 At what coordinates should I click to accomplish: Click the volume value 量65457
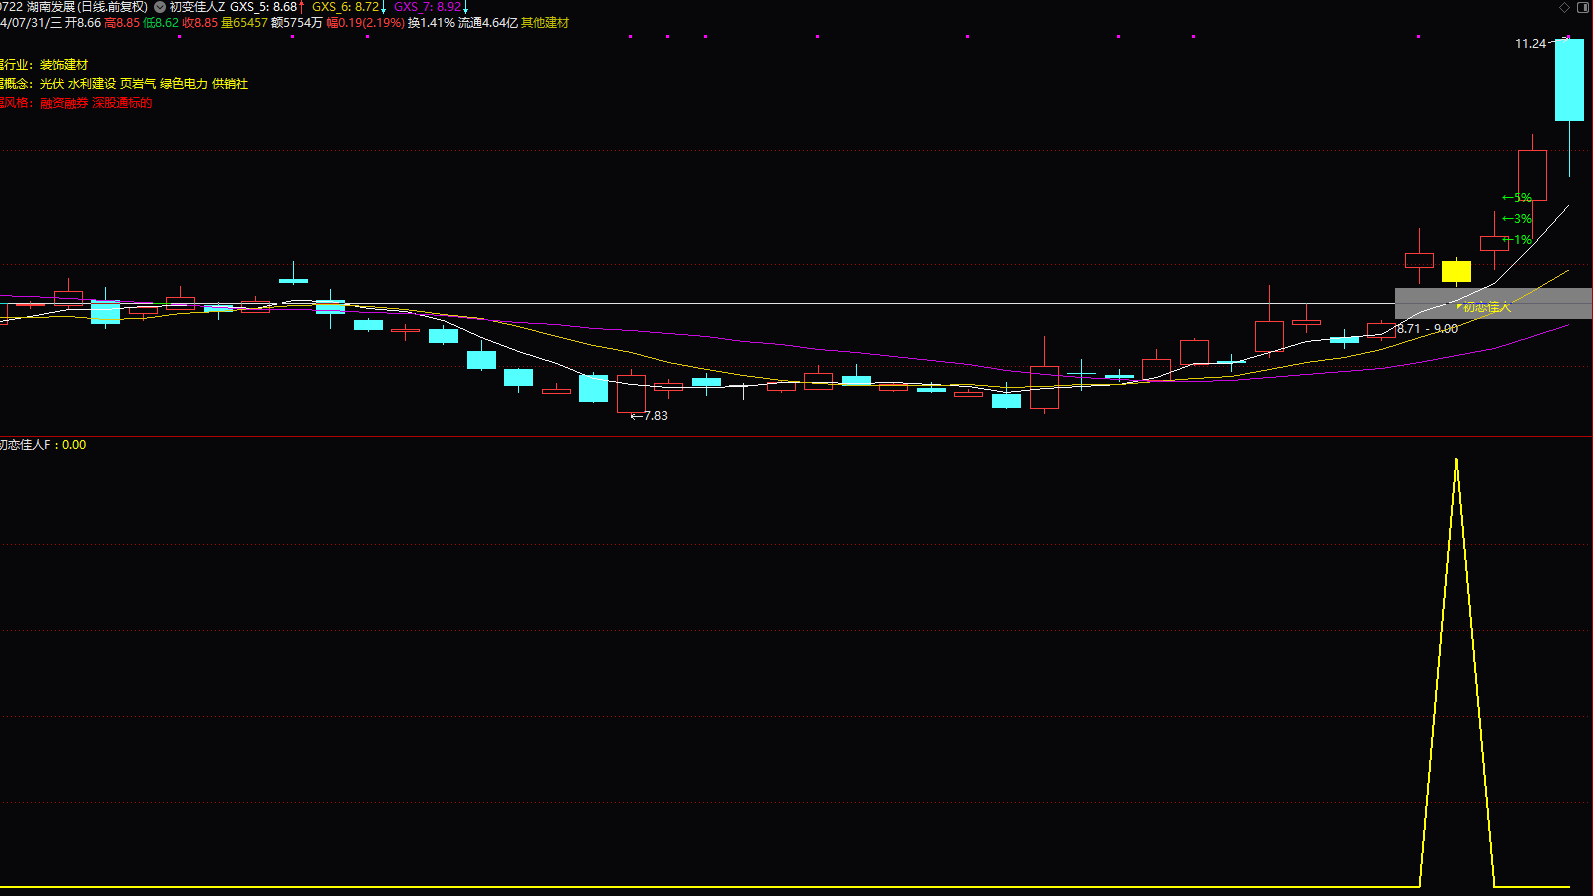(x=244, y=23)
